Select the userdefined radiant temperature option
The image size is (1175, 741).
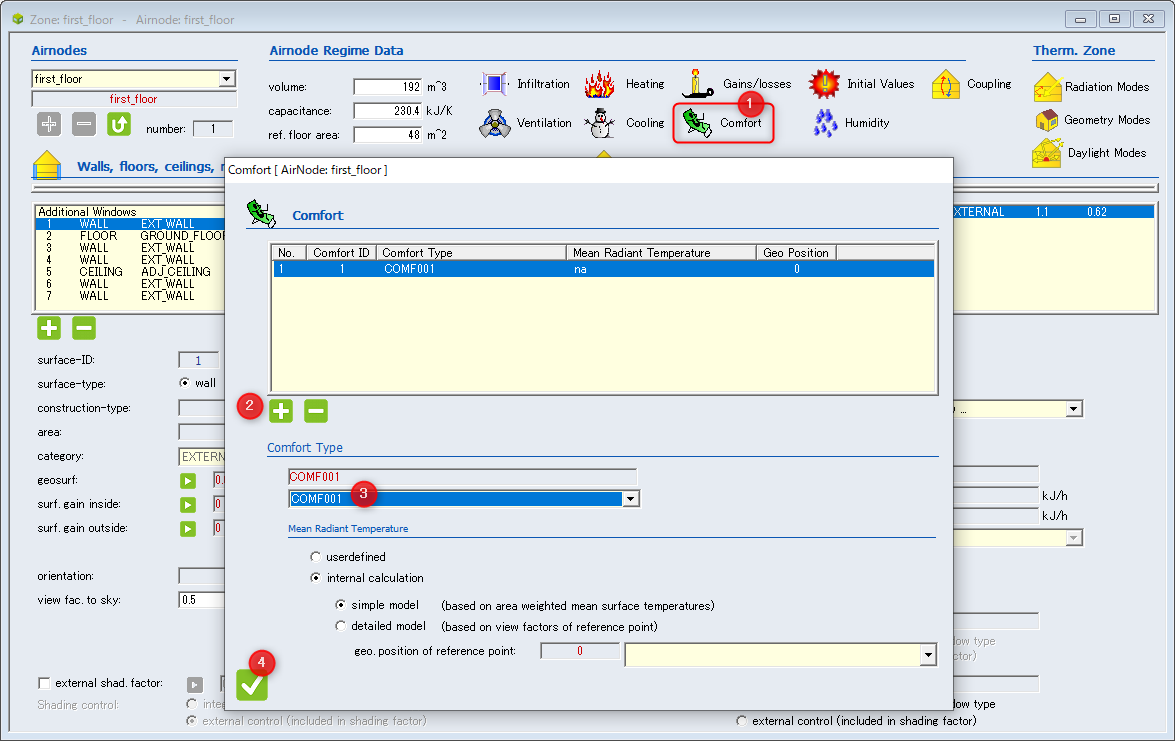[315, 557]
